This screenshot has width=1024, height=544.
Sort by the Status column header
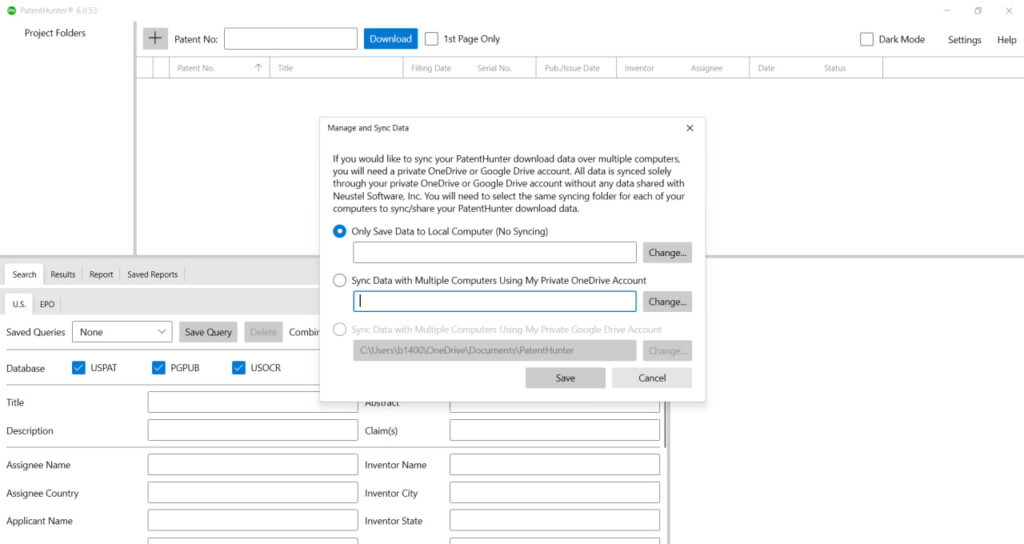point(835,68)
